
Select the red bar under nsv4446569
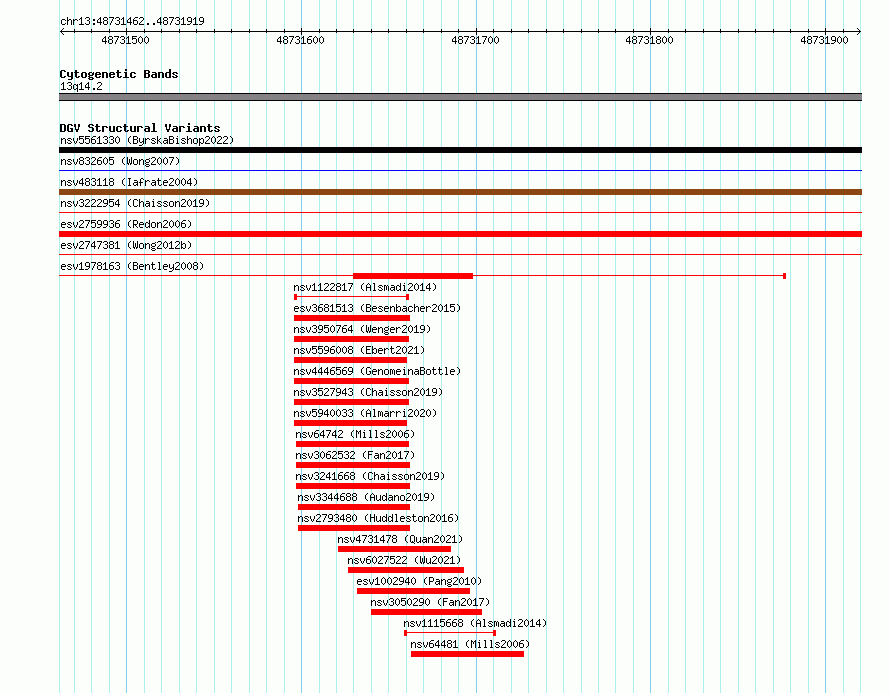[x=351, y=381]
